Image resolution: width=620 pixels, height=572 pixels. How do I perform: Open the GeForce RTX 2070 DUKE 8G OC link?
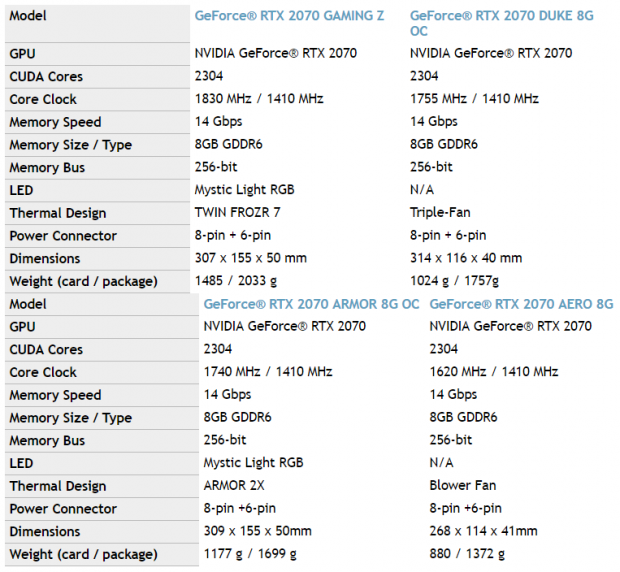pos(501,23)
